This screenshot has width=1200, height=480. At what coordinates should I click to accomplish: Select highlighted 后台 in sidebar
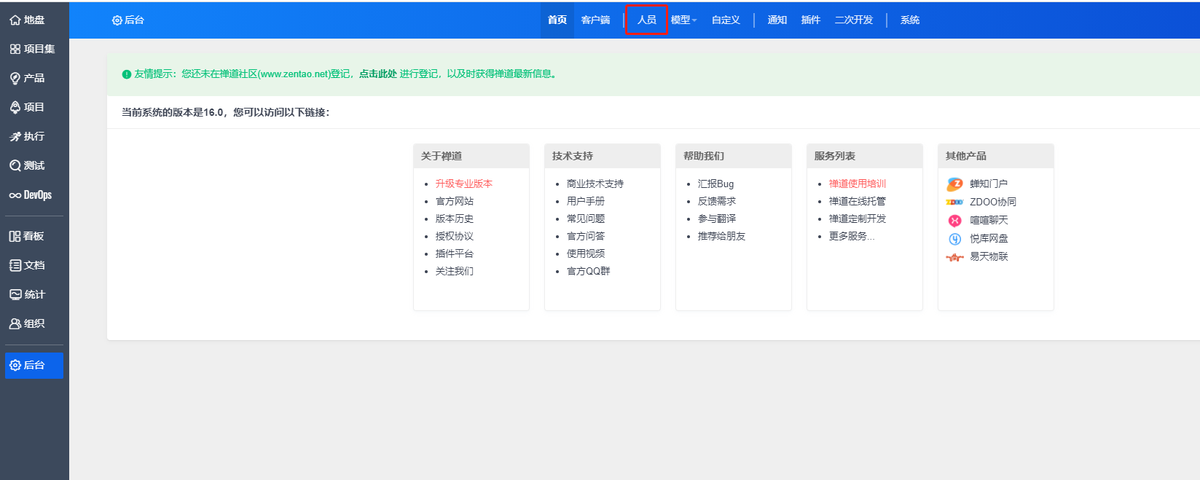pos(34,366)
